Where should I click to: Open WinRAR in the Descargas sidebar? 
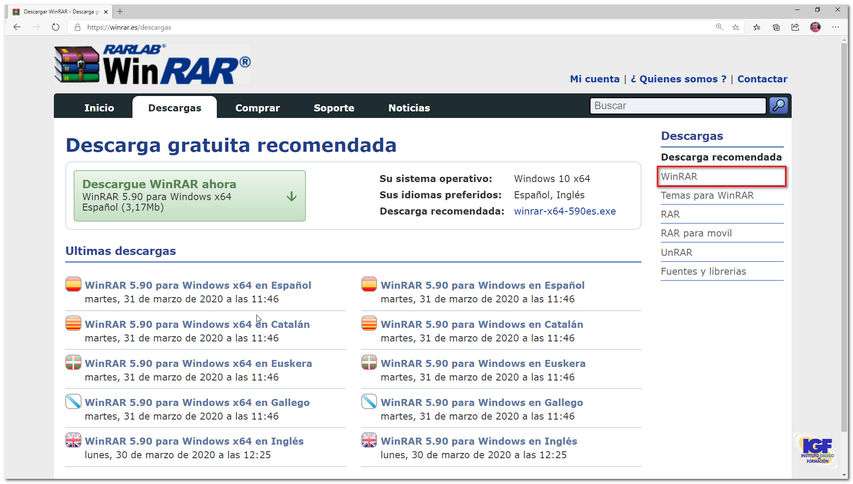[x=679, y=176]
